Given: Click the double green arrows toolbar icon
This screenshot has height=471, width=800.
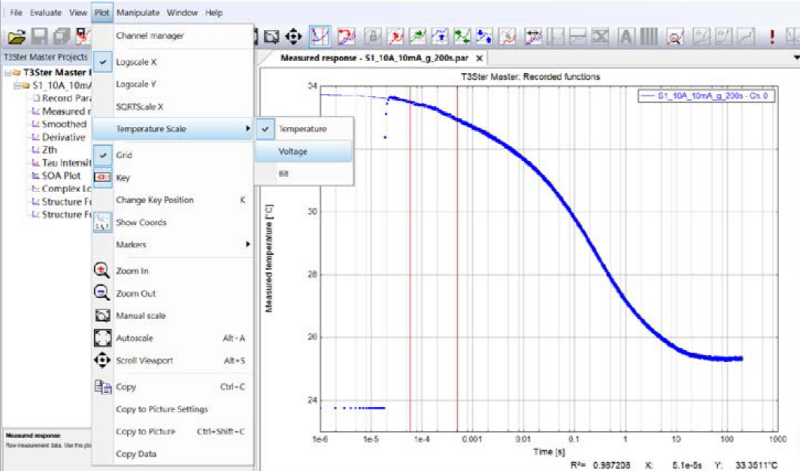Looking at the screenshot, I should point(462,36).
